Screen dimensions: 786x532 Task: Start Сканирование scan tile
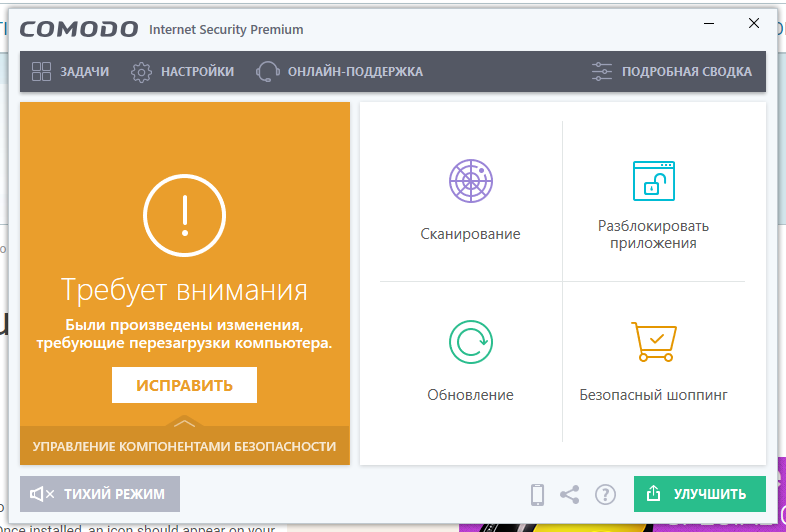(x=470, y=201)
